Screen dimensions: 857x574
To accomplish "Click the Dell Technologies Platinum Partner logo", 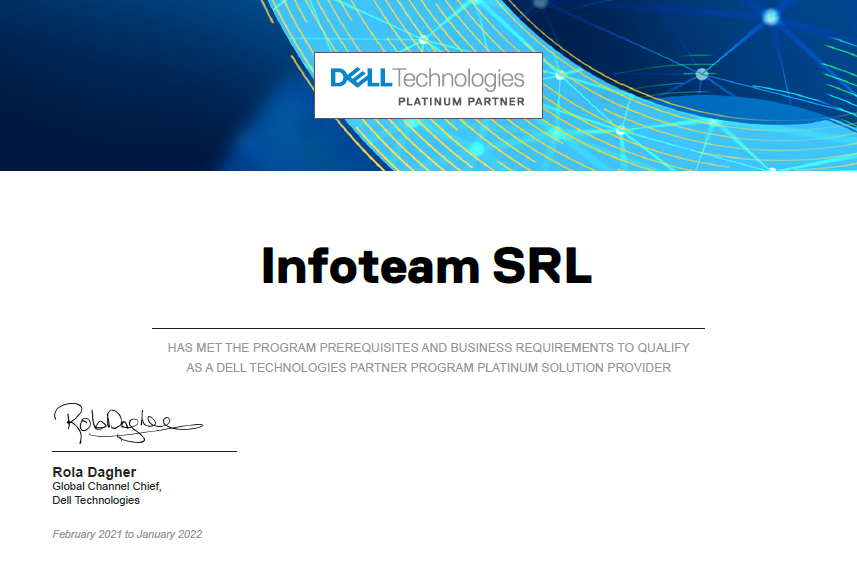I will (x=428, y=85).
